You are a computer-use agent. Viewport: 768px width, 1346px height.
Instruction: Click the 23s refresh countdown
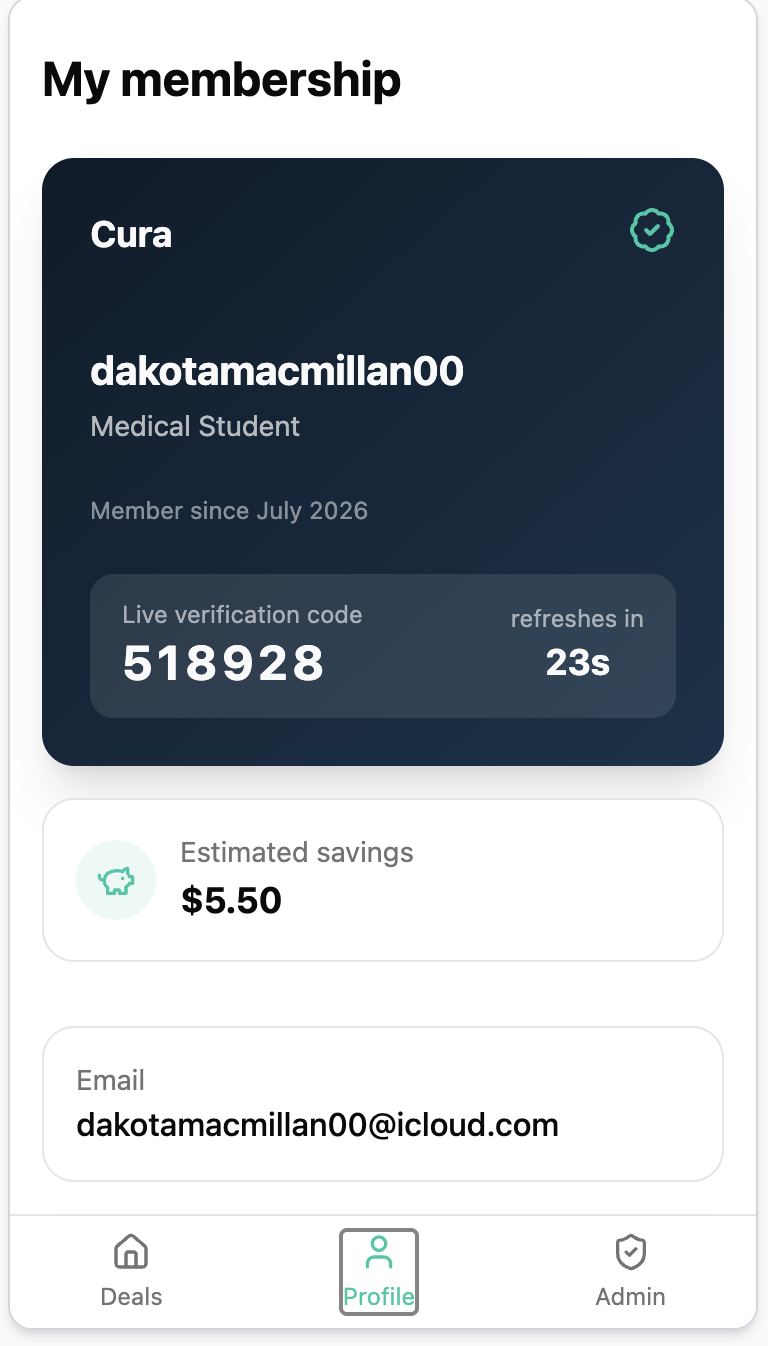coord(578,662)
